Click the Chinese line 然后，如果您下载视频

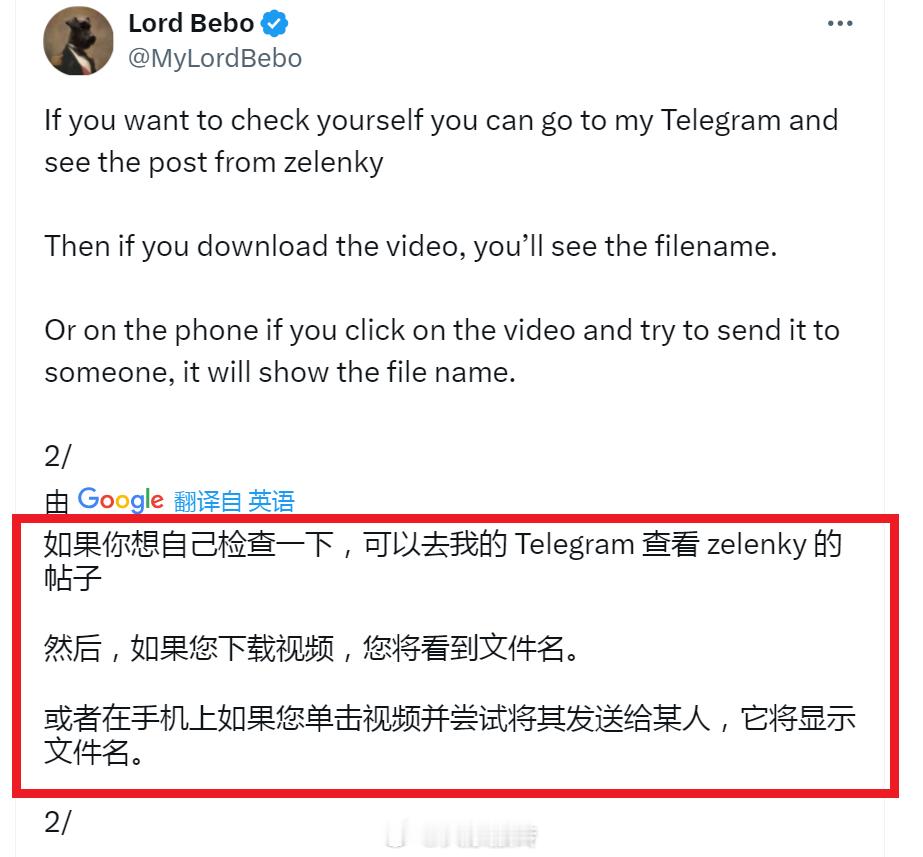pyautogui.click(x=310, y=648)
